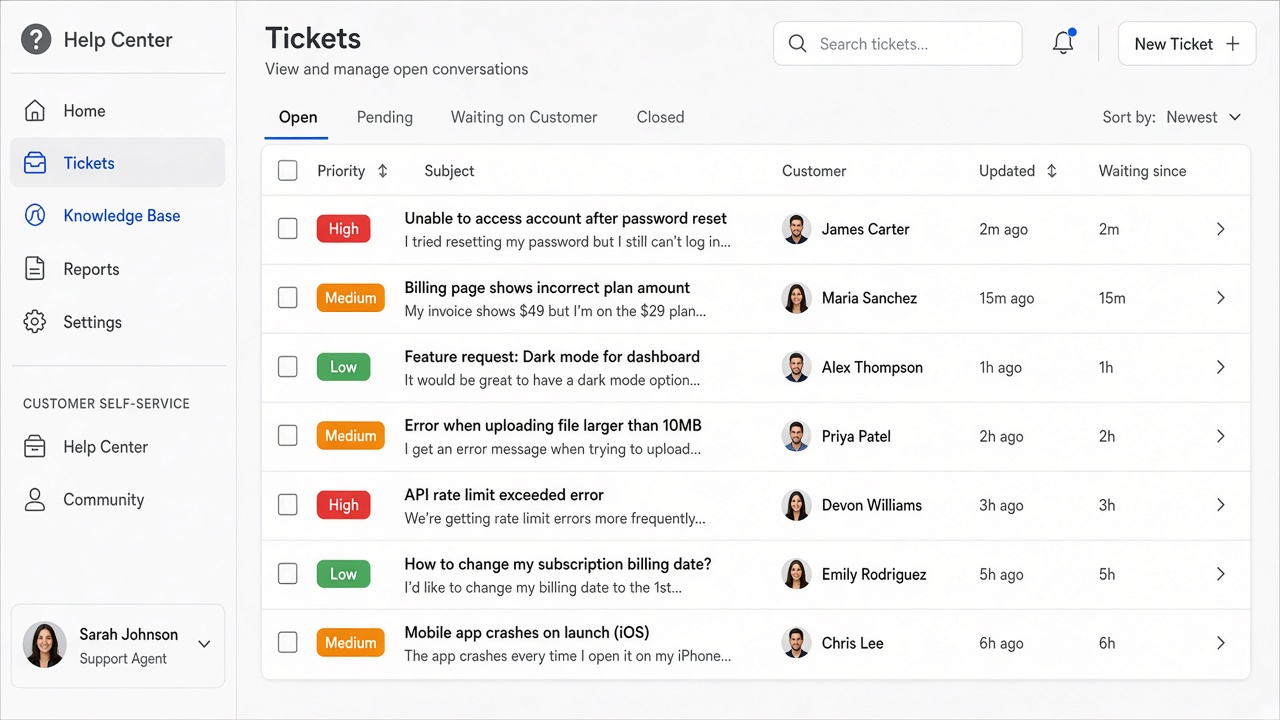The height and width of the screenshot is (720, 1280).
Task: Click the magnifier icon in the search box
Action: (797, 44)
